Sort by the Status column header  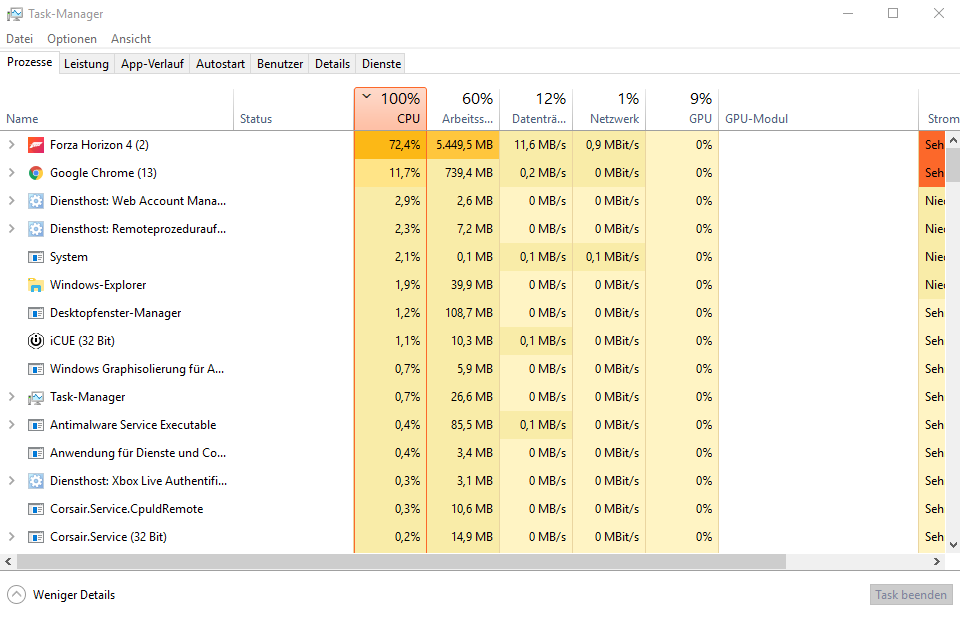point(294,110)
